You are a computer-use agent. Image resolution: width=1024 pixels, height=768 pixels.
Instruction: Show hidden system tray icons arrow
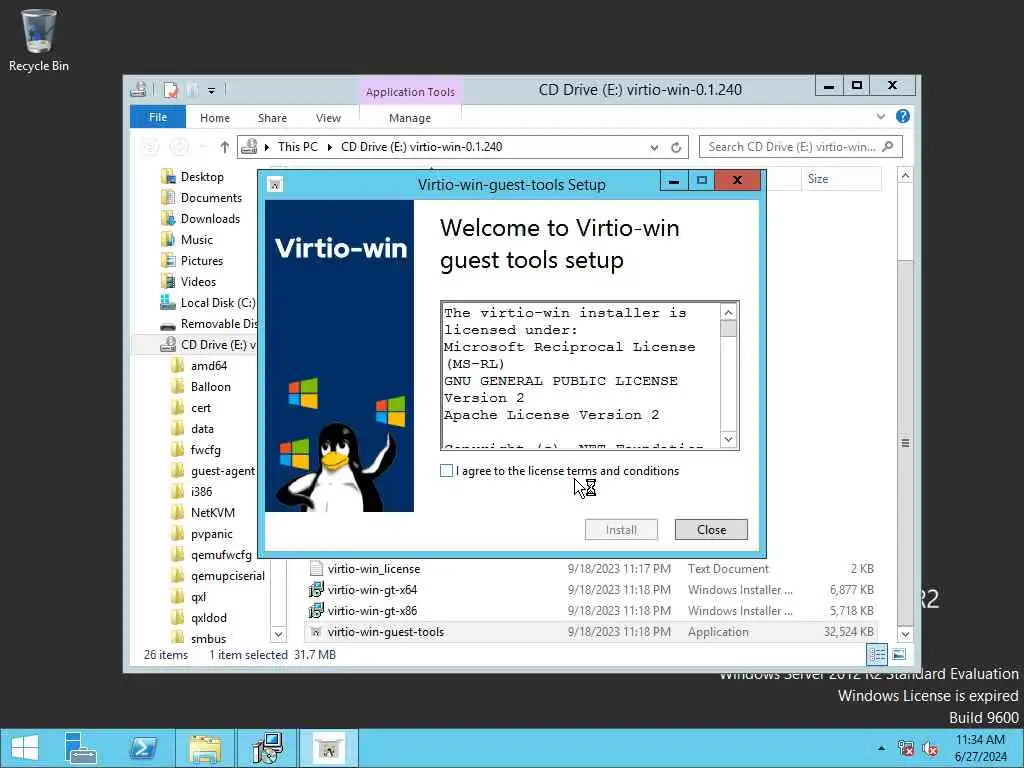pos(881,748)
